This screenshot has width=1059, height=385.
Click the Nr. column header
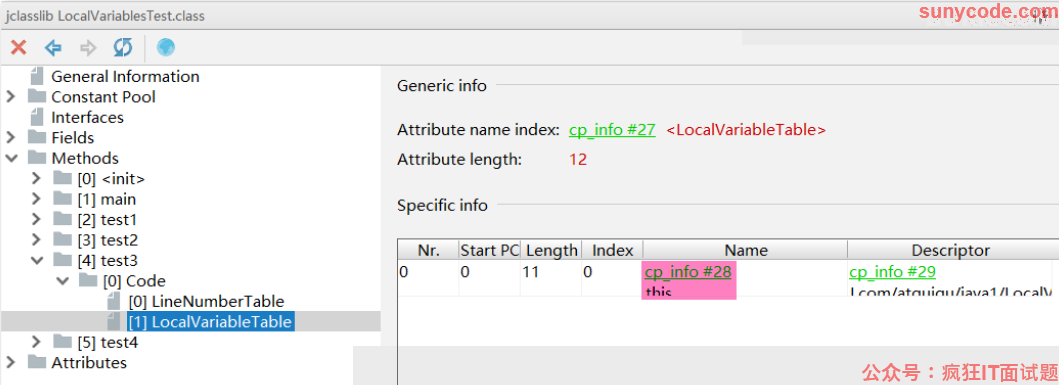[x=428, y=250]
